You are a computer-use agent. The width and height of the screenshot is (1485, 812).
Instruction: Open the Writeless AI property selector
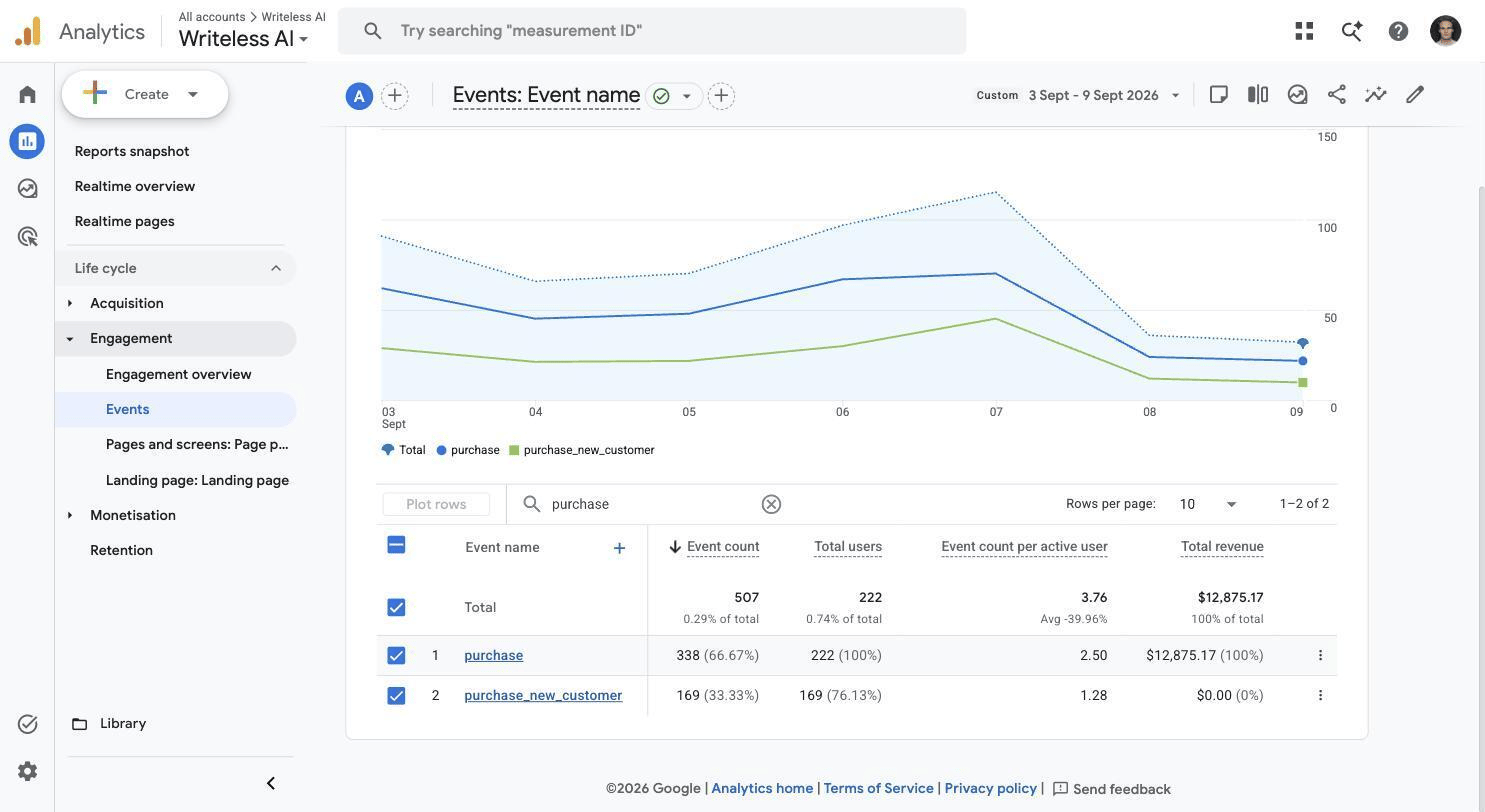tap(243, 39)
